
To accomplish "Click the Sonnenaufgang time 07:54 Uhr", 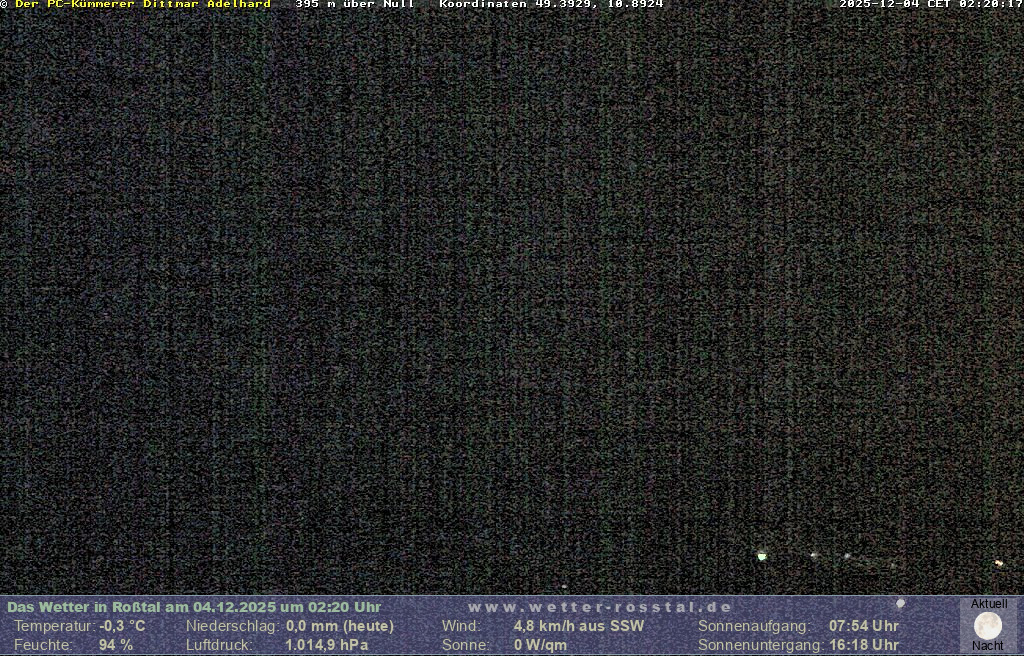I will [x=863, y=626].
